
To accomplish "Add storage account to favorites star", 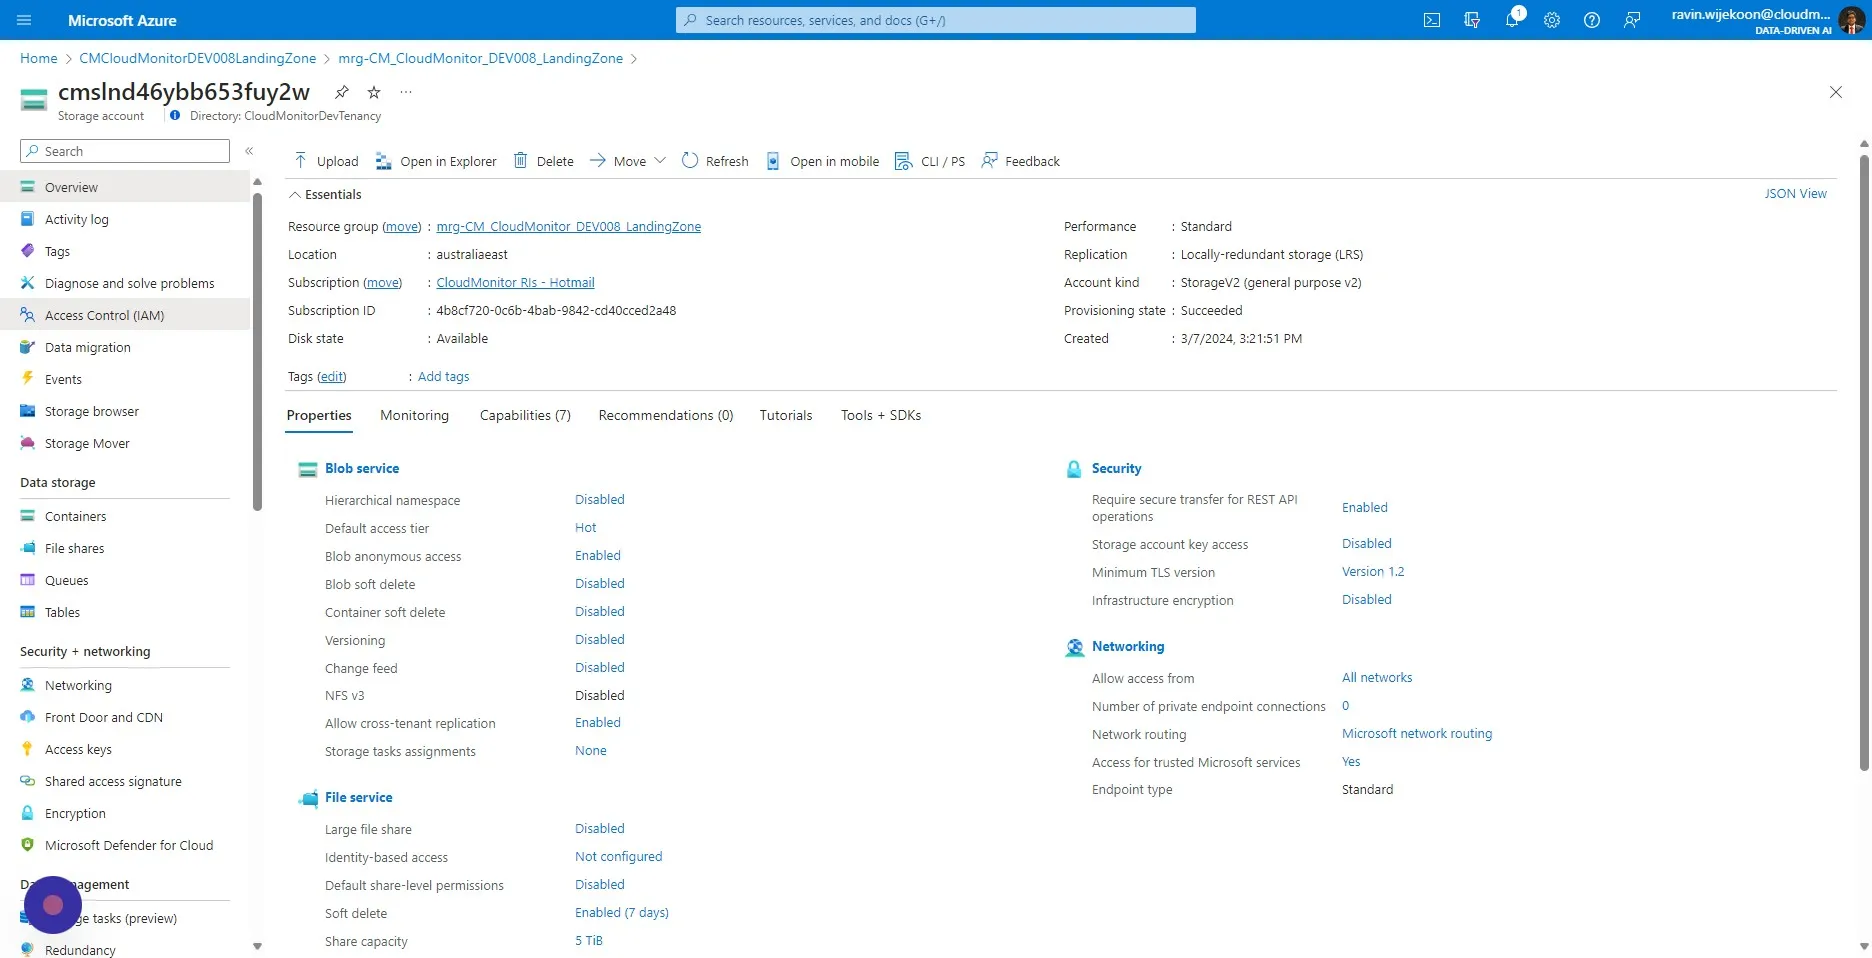I will pos(374,92).
